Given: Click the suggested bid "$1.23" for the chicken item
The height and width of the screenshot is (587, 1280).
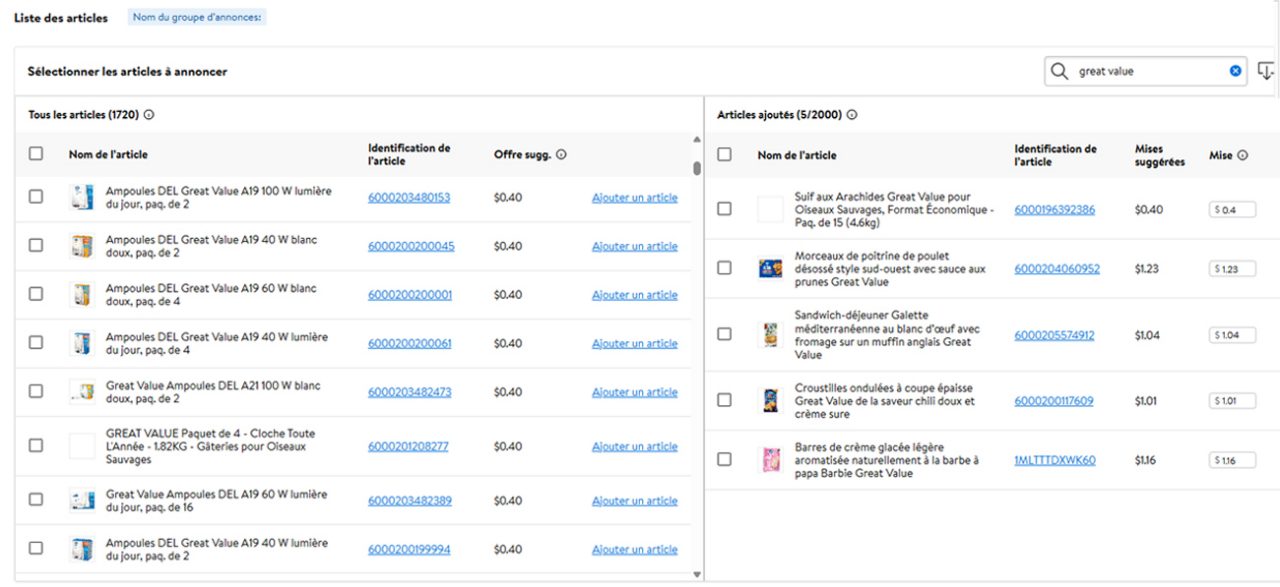Looking at the screenshot, I should tap(1148, 268).
